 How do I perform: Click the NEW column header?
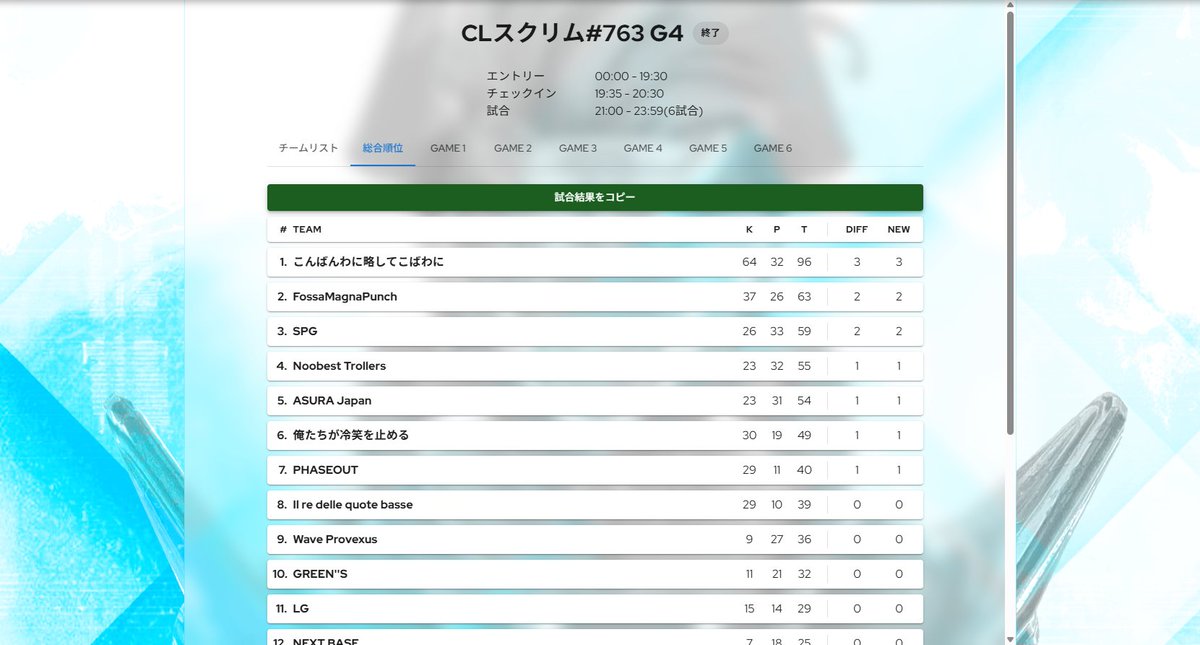(x=899, y=230)
